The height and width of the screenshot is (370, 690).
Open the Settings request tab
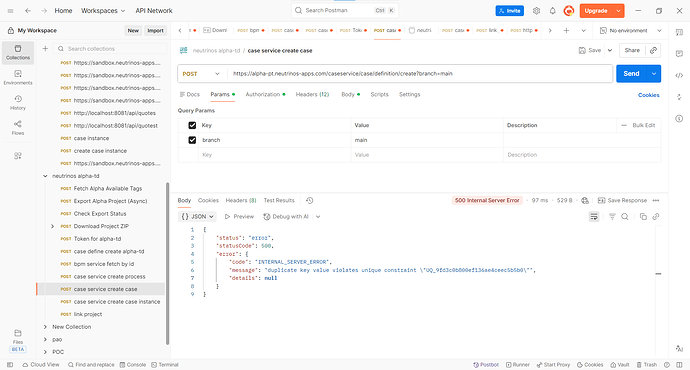tap(409, 95)
